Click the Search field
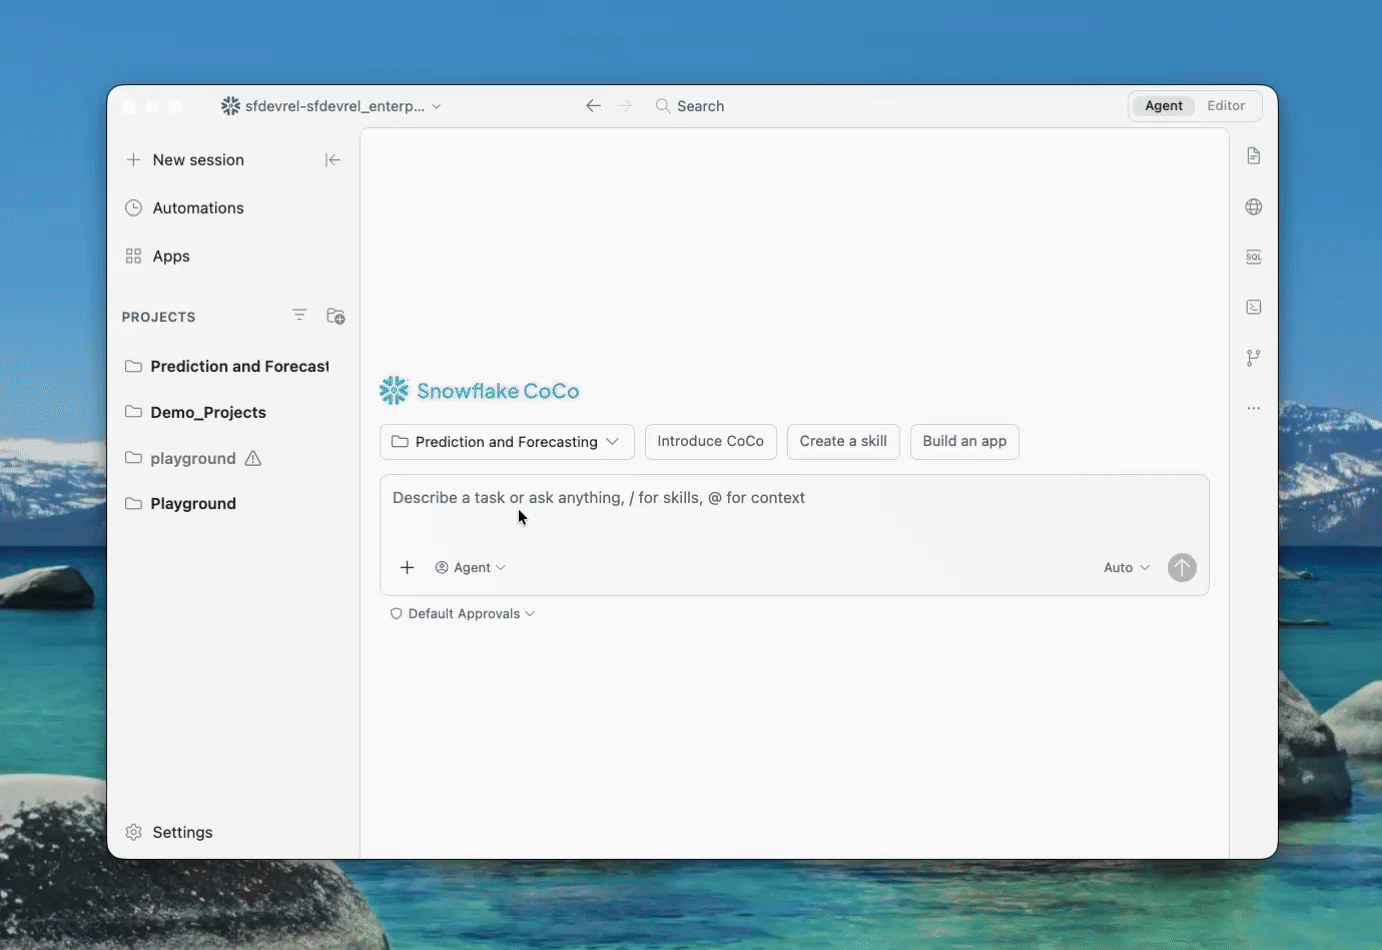This screenshot has height=950, width=1382. pos(690,106)
